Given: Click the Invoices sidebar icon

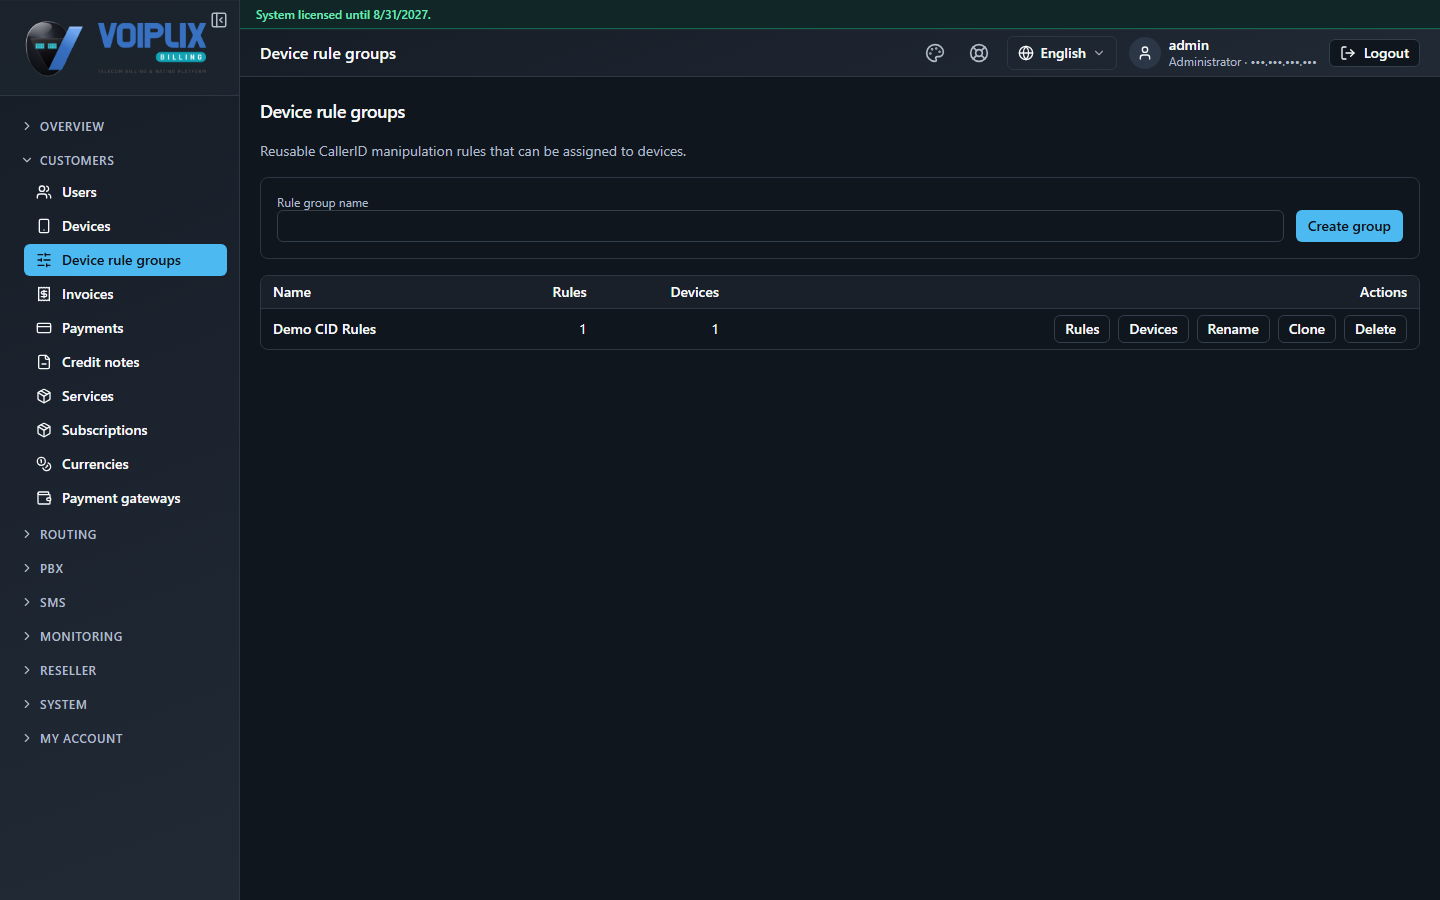Looking at the screenshot, I should coord(44,294).
